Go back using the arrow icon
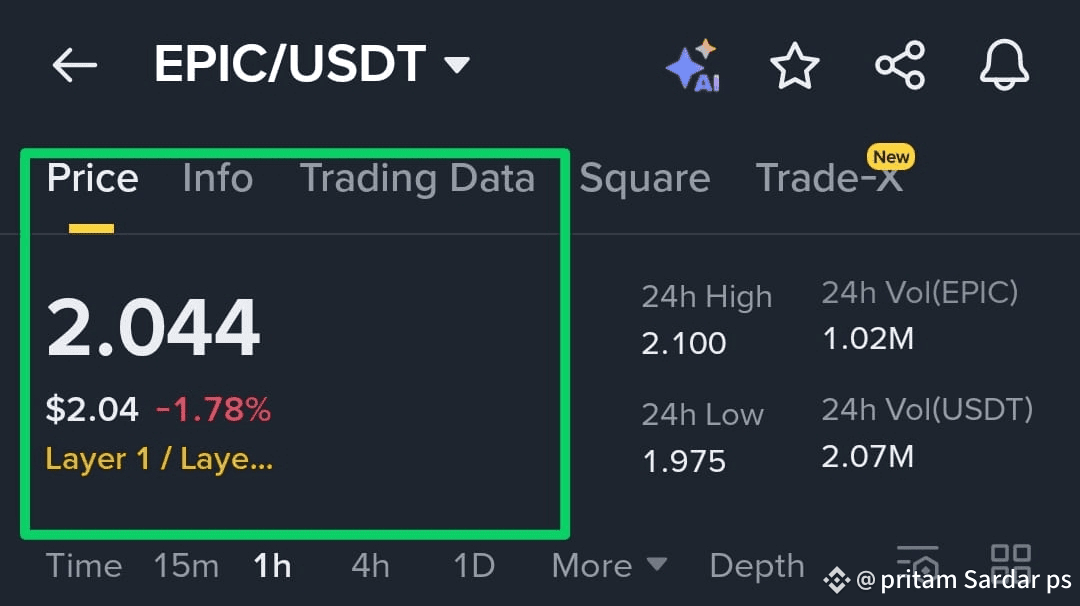This screenshot has height=606, width=1080. pos(75,66)
